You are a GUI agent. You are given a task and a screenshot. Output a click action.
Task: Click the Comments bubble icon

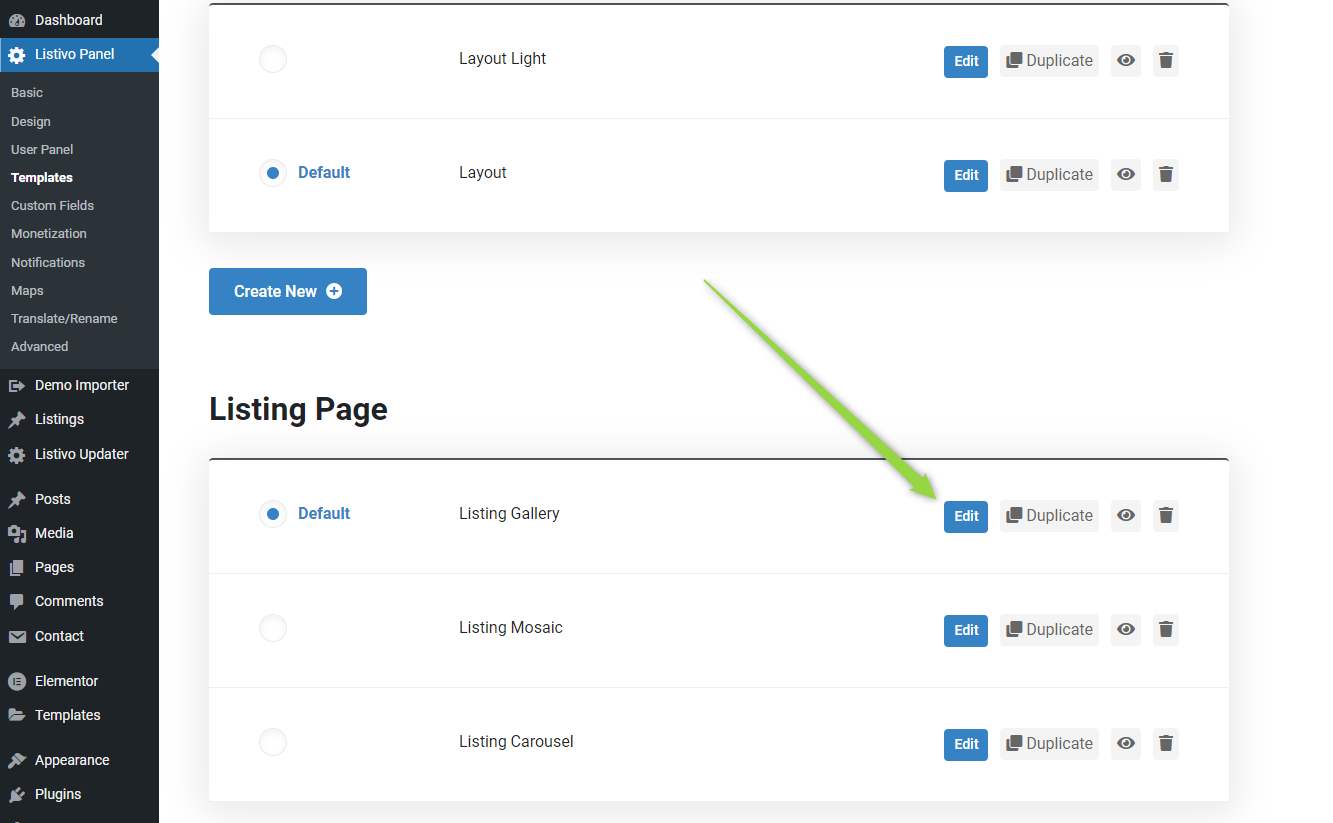[x=17, y=601]
